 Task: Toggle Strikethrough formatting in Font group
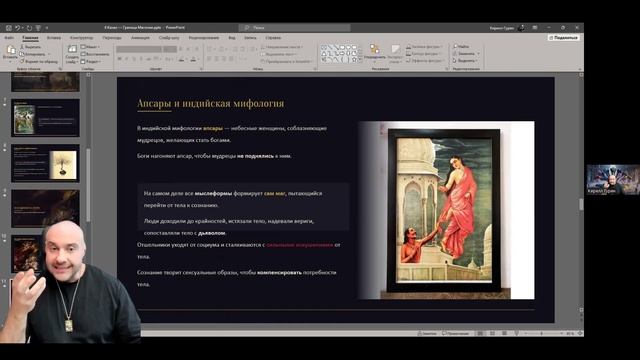[x=149, y=59]
